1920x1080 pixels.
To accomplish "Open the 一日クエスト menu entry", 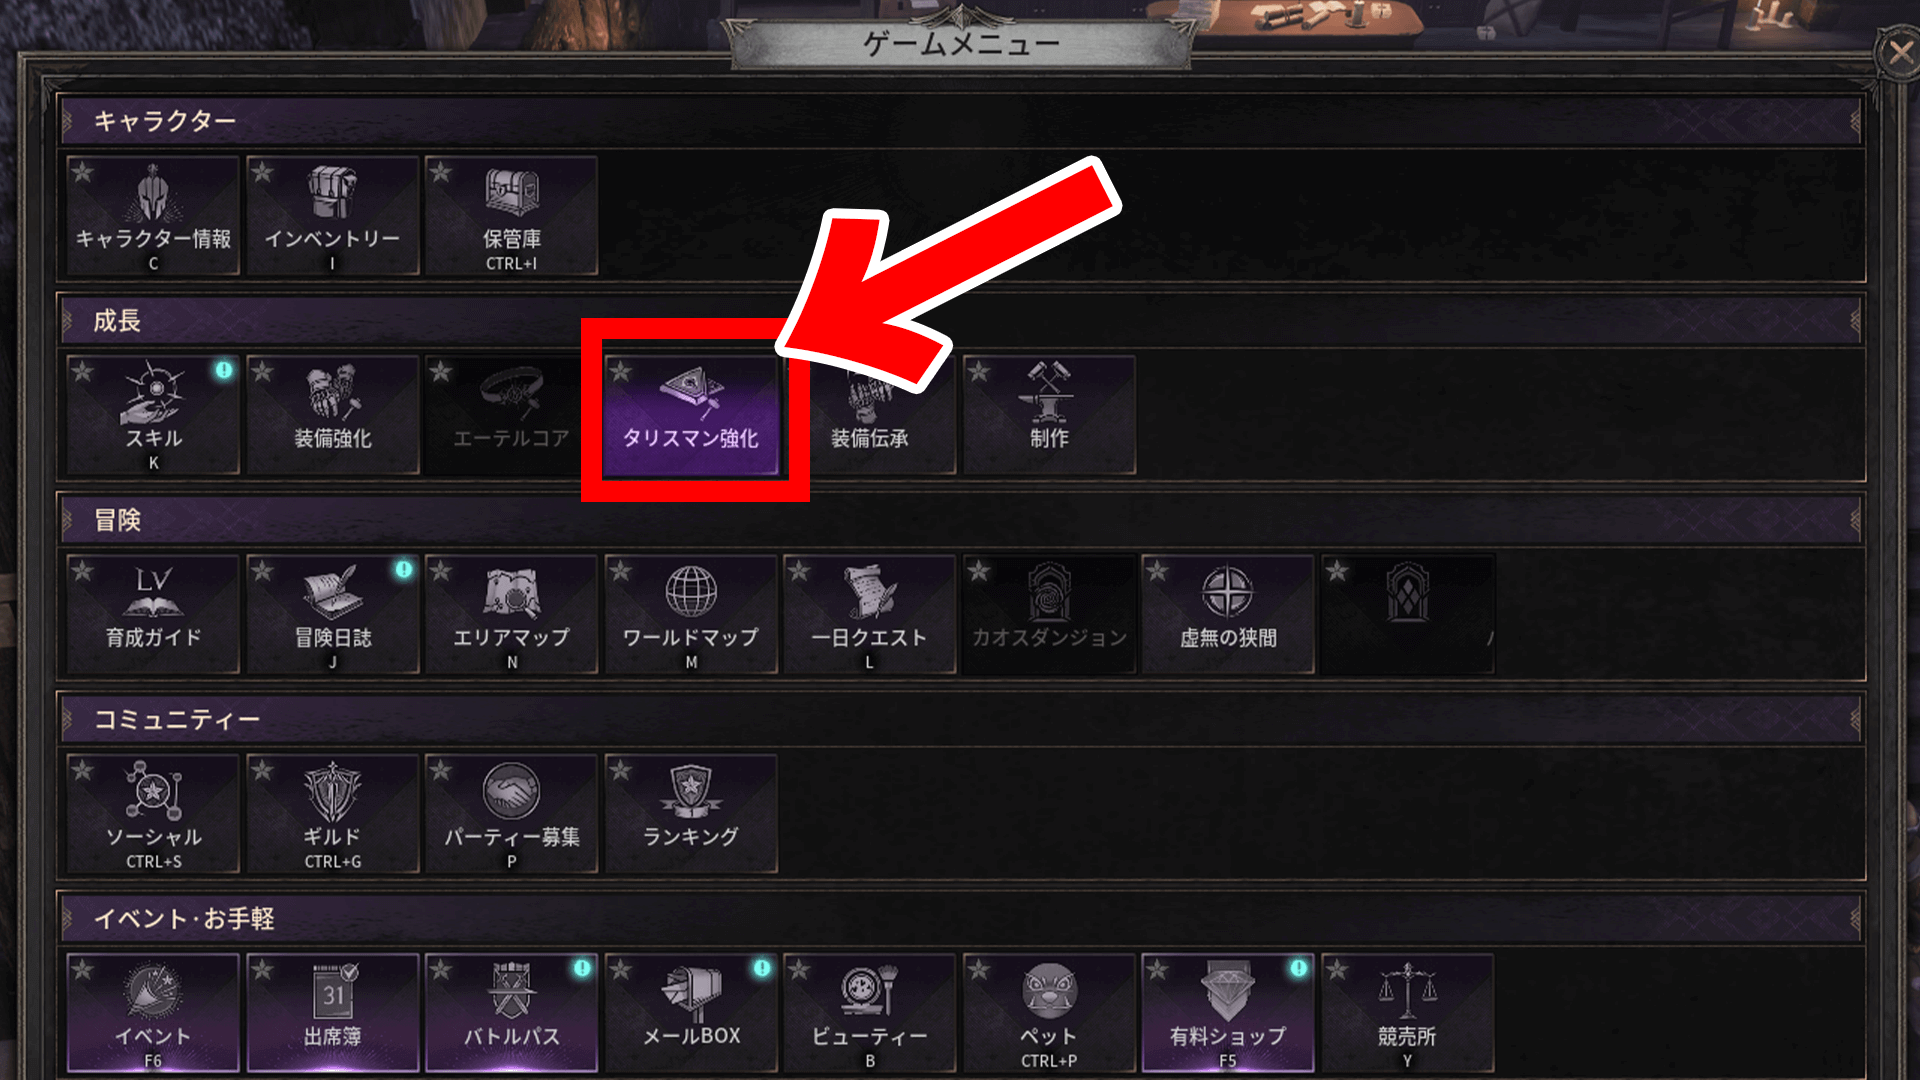I will point(869,613).
